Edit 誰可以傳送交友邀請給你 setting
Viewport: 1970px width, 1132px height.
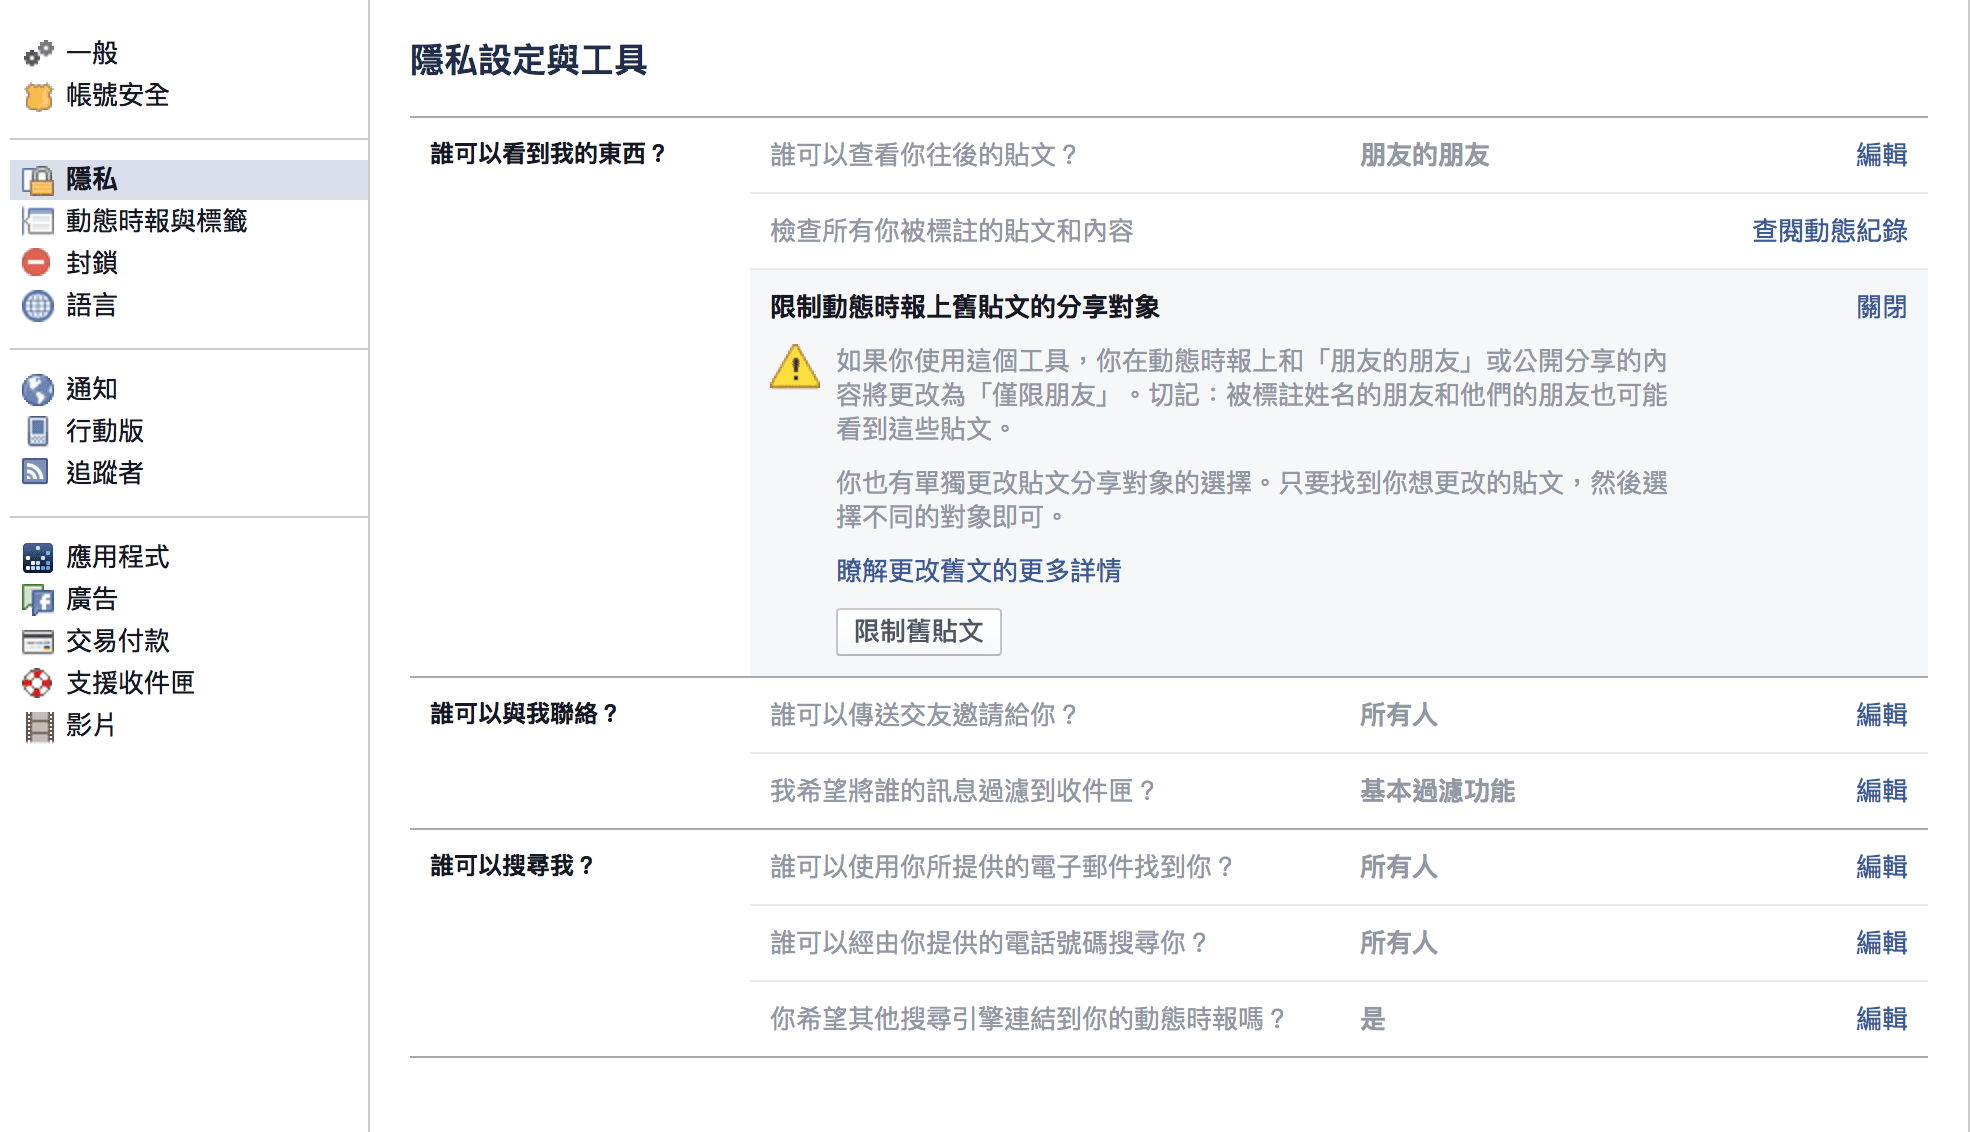pos(1882,715)
